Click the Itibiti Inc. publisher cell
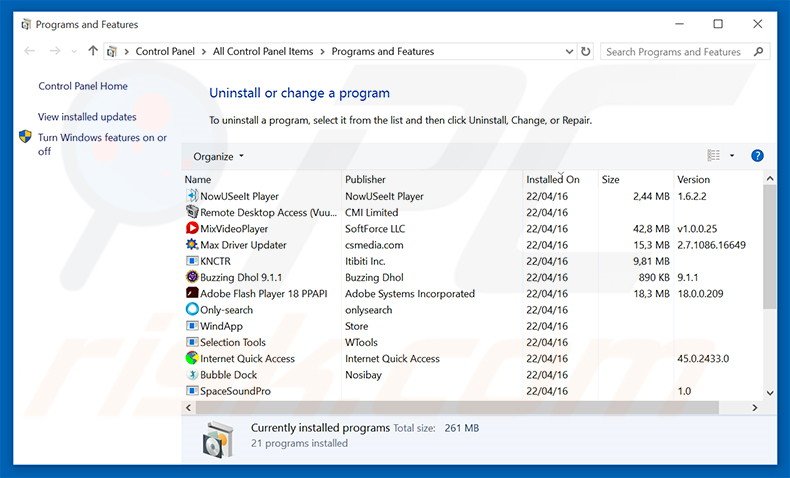Screen dimensions: 790x478 pyautogui.click(x=365, y=261)
